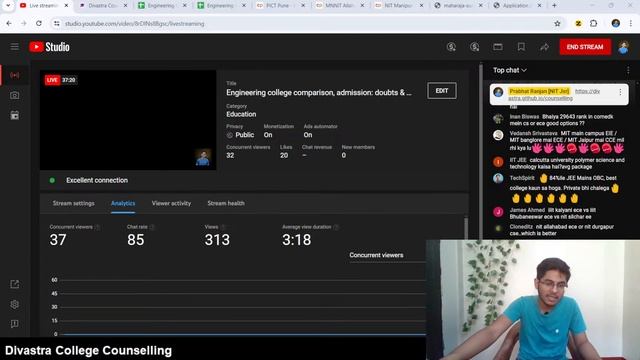Open the Stream health tab

[226, 203]
